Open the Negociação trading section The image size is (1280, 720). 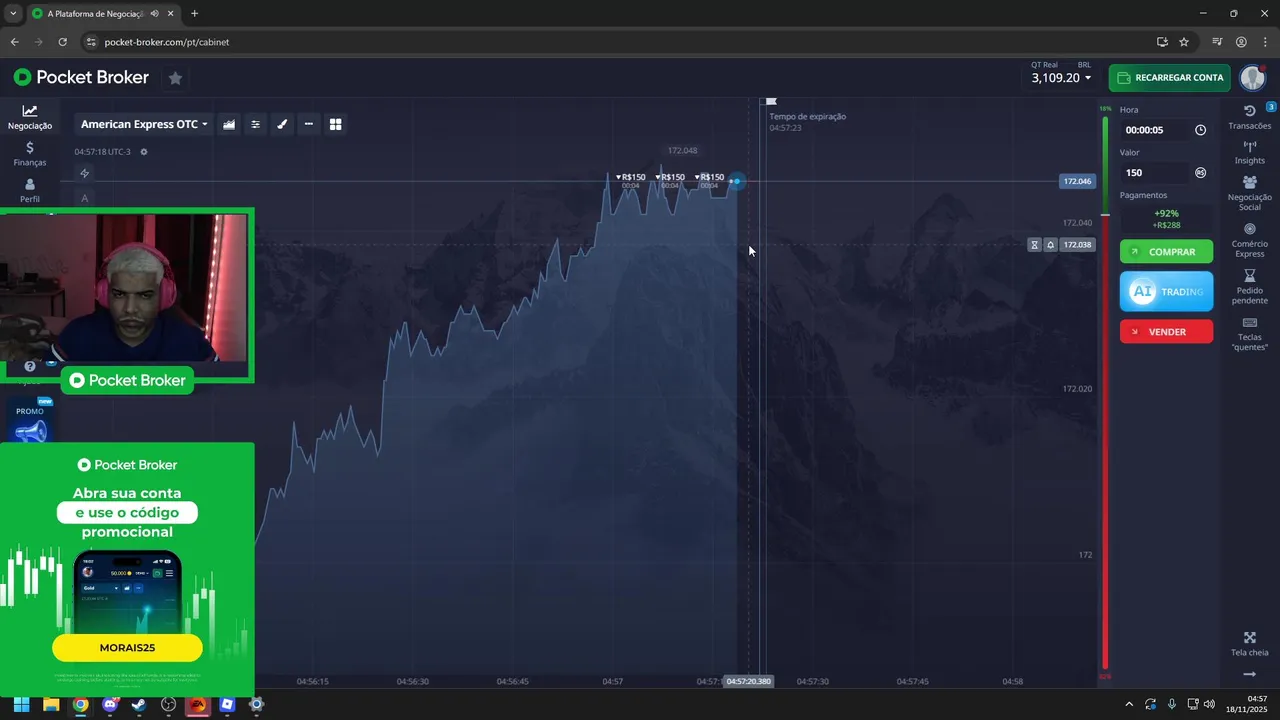pyautogui.click(x=30, y=117)
